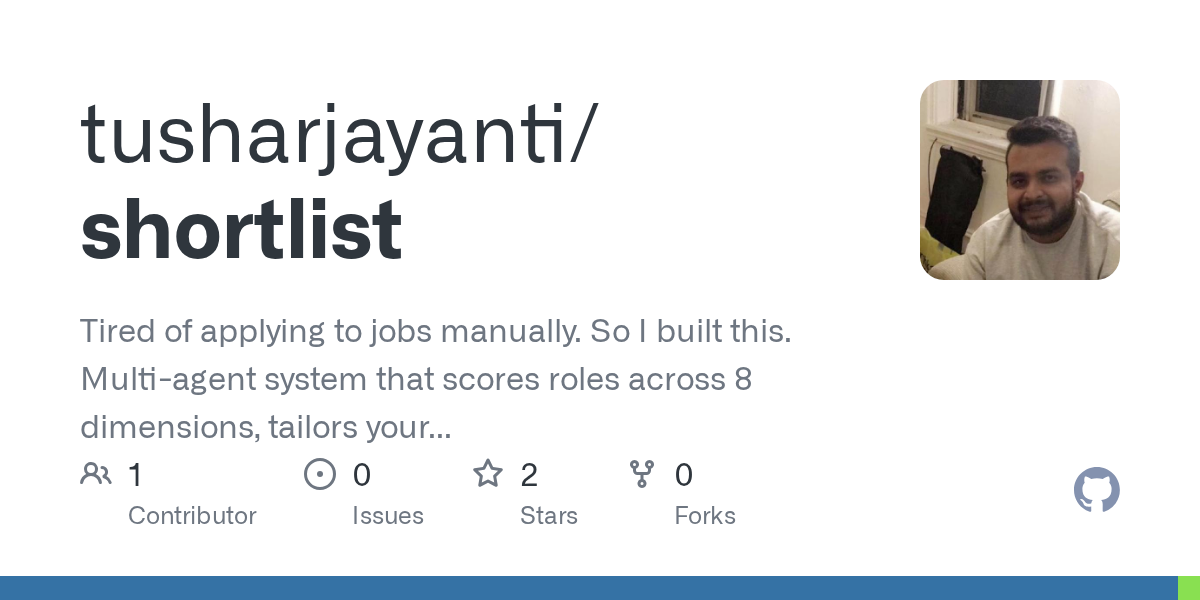
Task: Click the fork branch icon
Action: (x=642, y=474)
